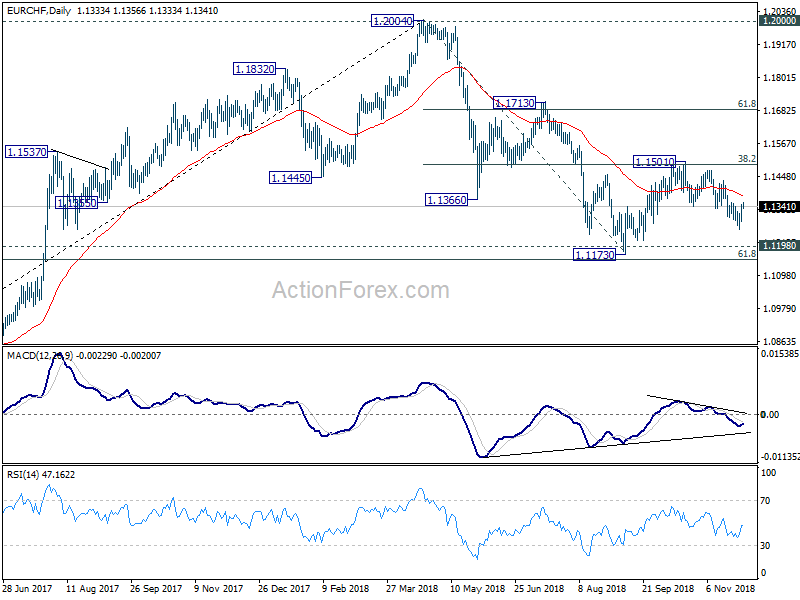Select the 1.11980 level tag on axis
Screen dimensions: 800x600
[x=779, y=245]
